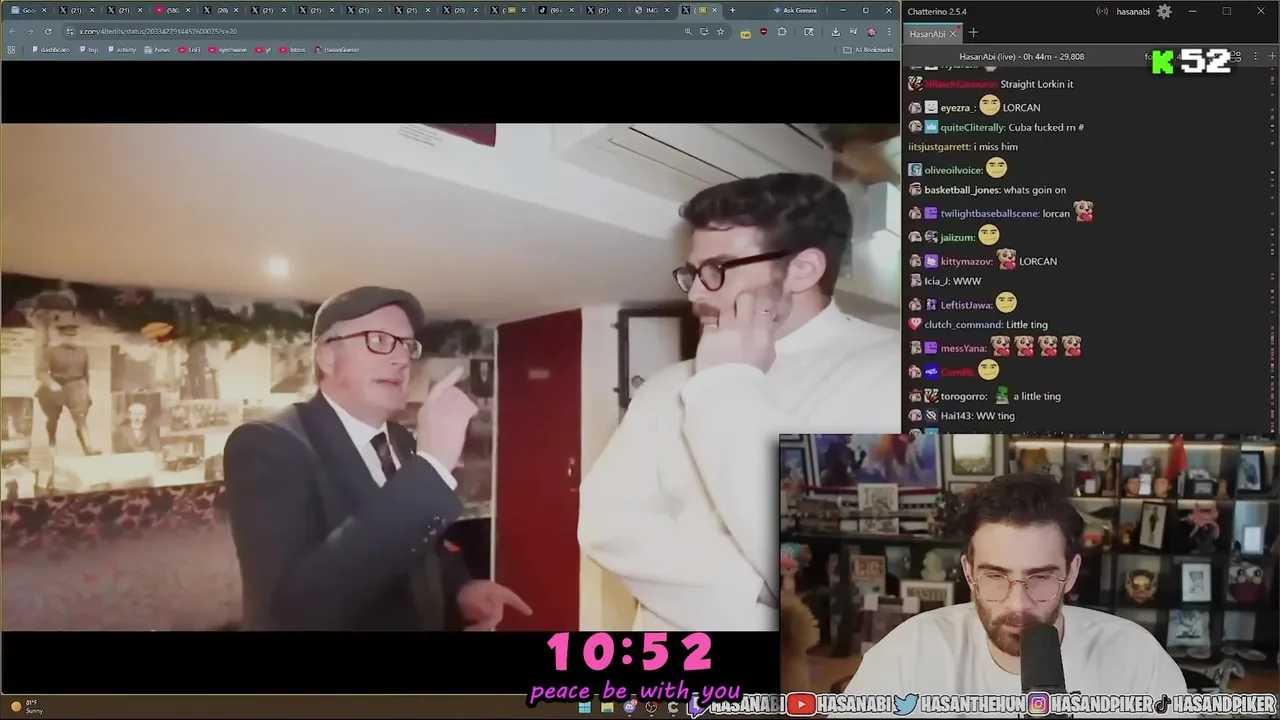Go forward in the browser
This screenshot has height=720, width=1280.
(30, 31)
